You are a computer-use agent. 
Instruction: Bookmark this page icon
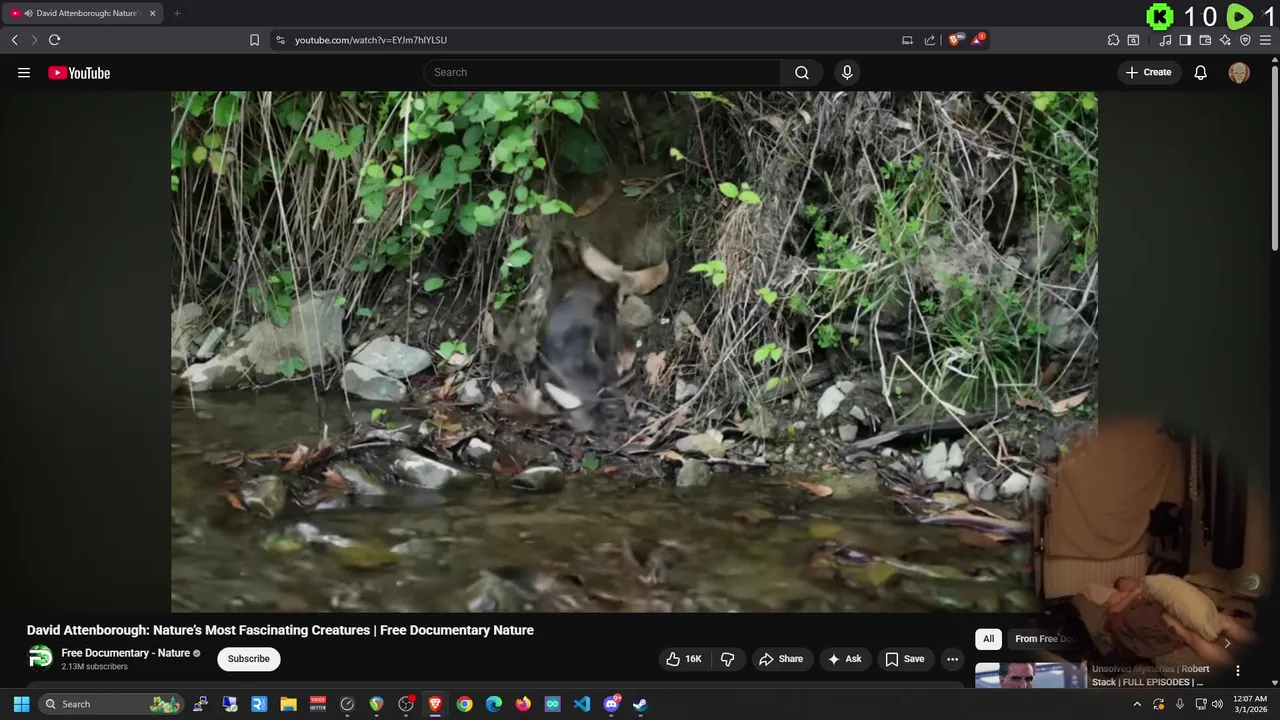254,40
